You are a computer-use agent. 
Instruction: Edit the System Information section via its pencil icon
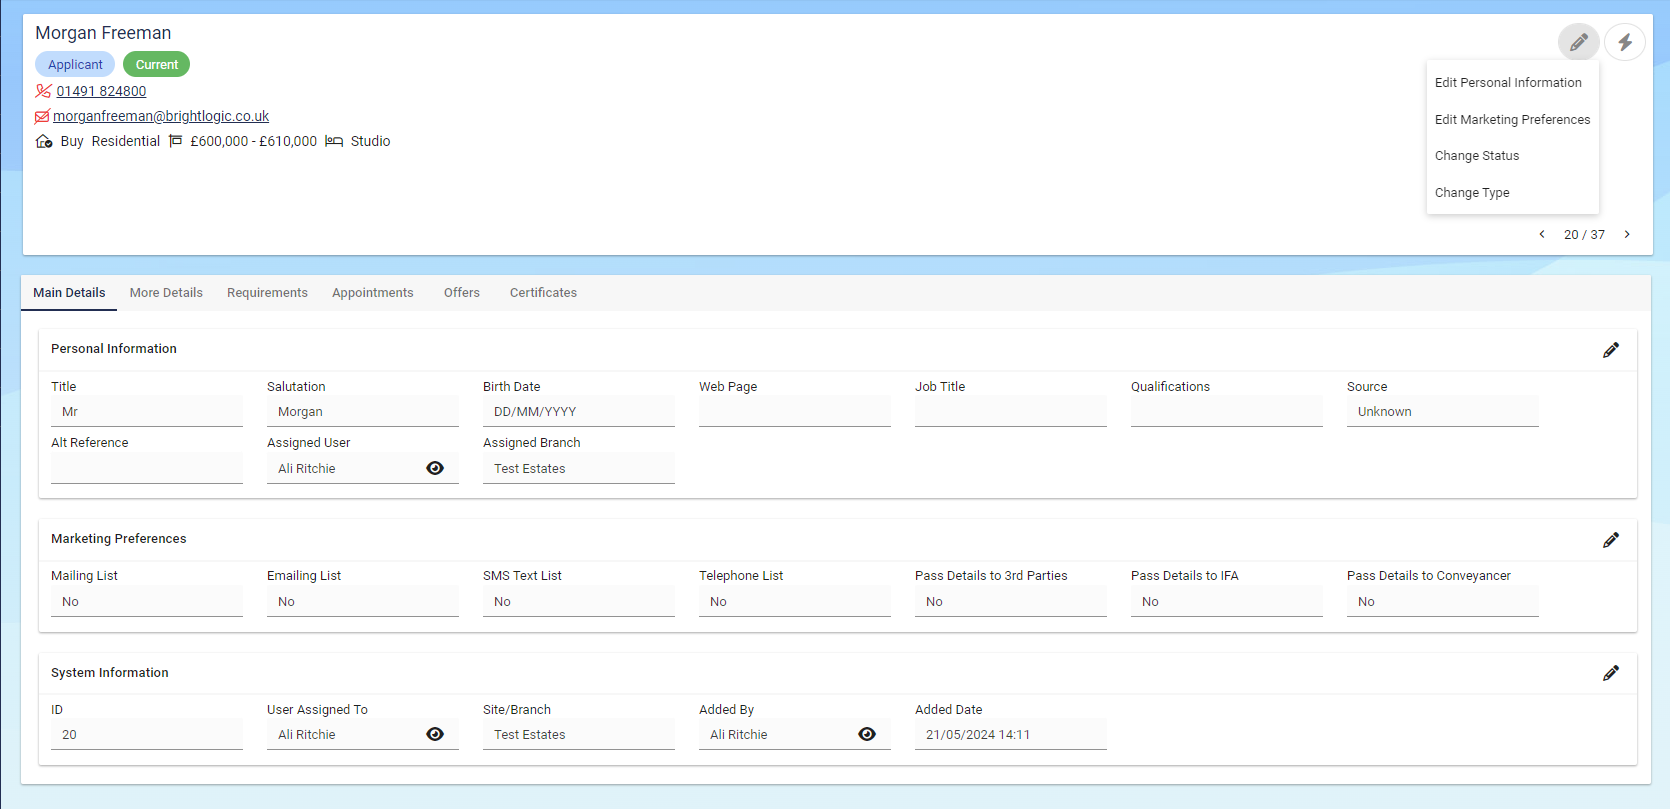click(x=1611, y=673)
